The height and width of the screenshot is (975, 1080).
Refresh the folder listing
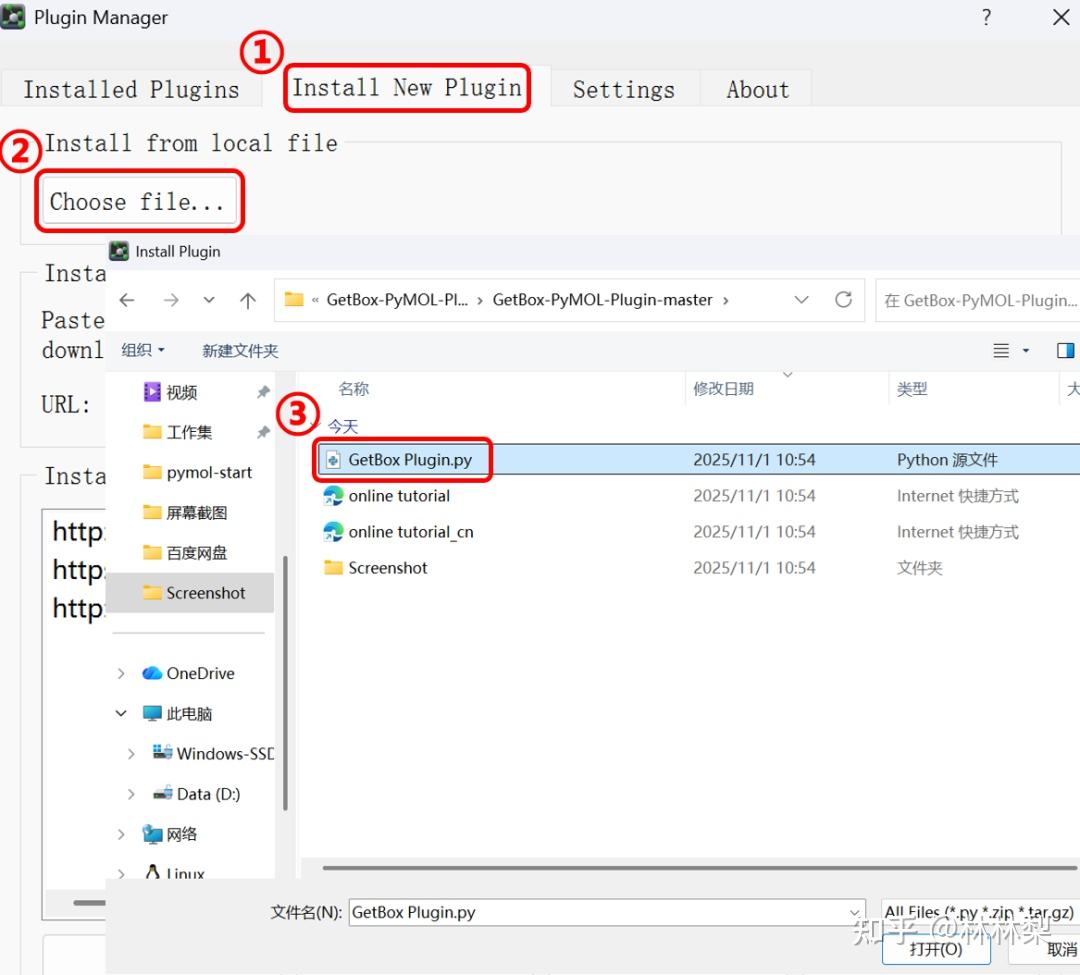click(843, 300)
